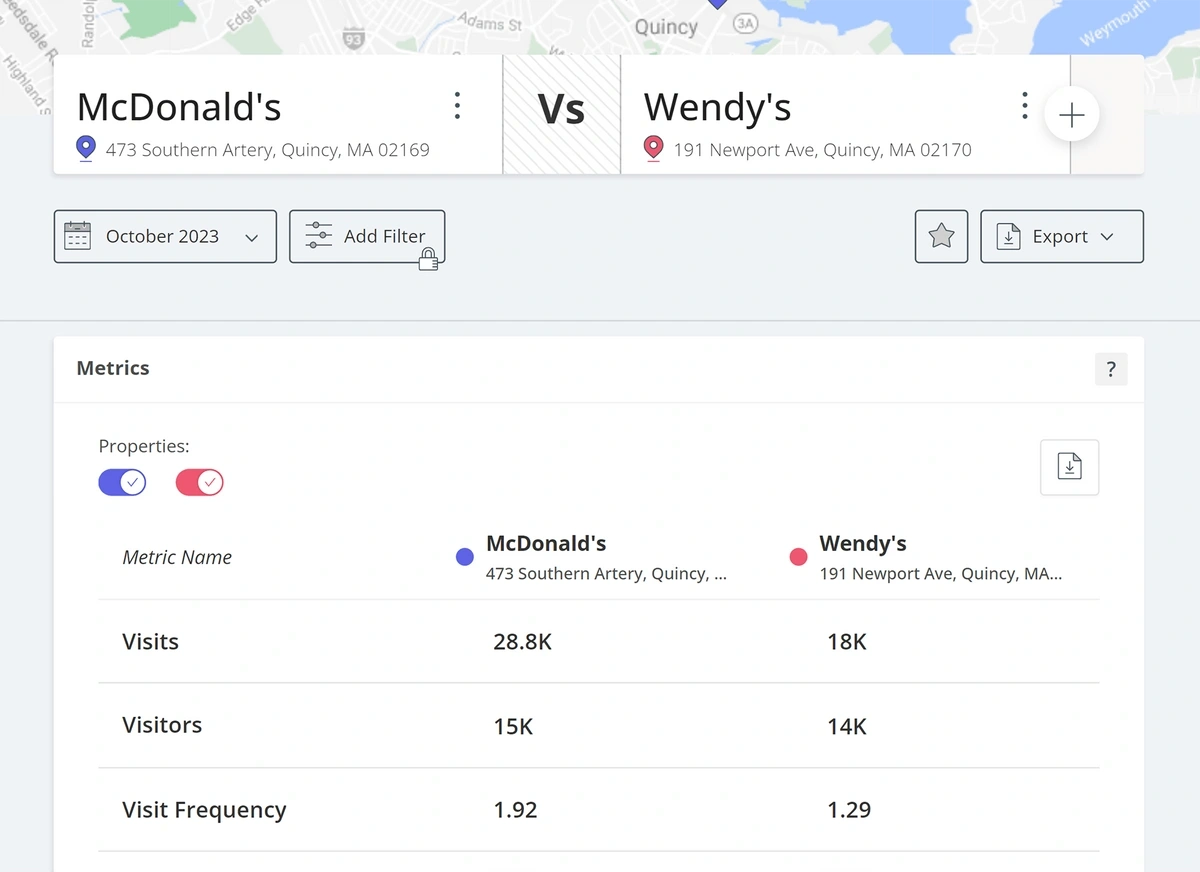Click the blue McDonald's color dot

click(x=464, y=558)
